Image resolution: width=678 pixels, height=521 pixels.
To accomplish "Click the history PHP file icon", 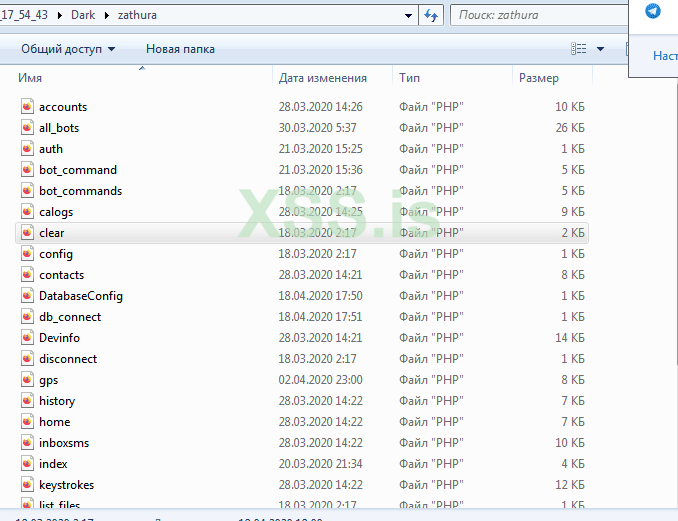I will coord(27,400).
